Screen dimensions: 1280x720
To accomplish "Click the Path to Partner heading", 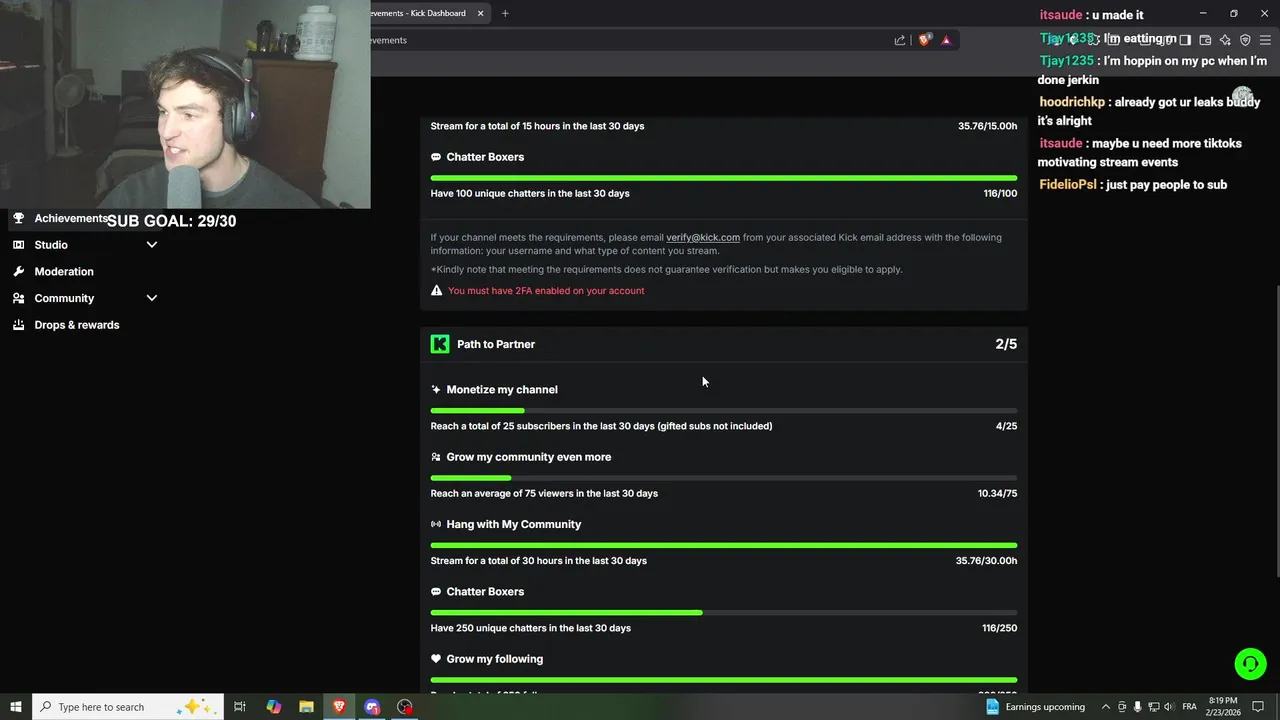I will pos(496,344).
